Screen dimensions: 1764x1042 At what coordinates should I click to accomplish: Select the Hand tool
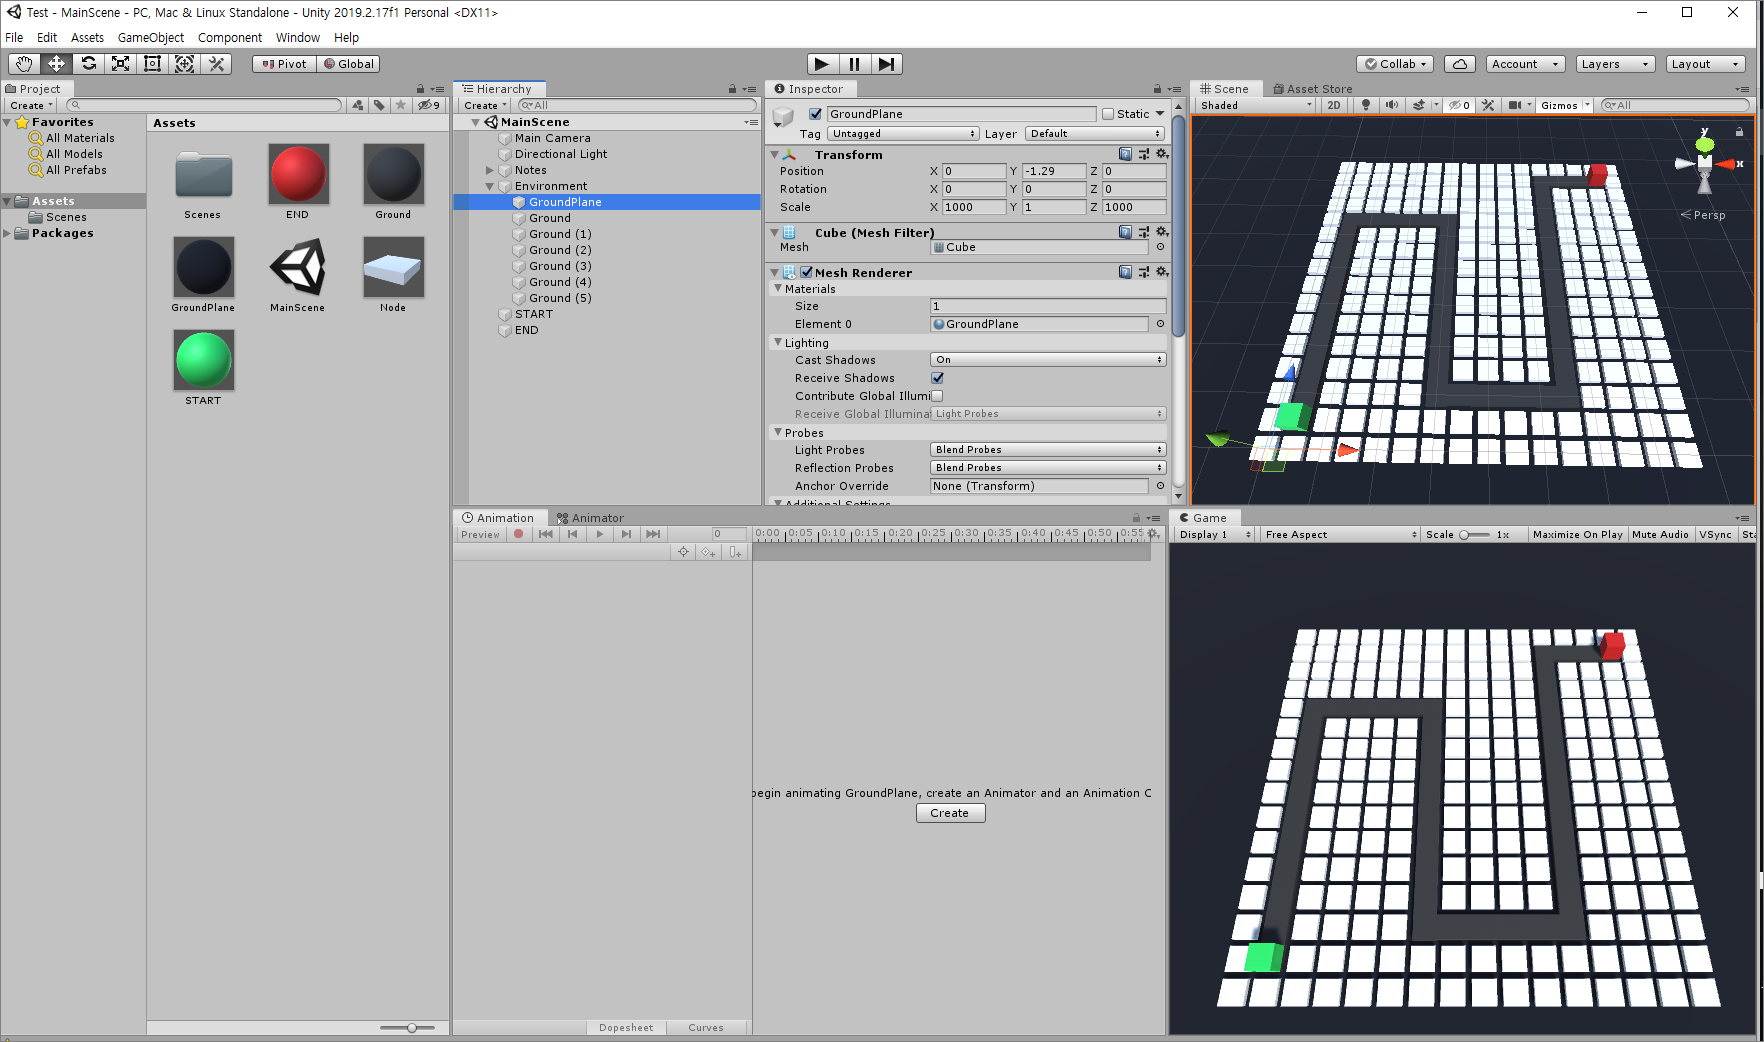24,64
